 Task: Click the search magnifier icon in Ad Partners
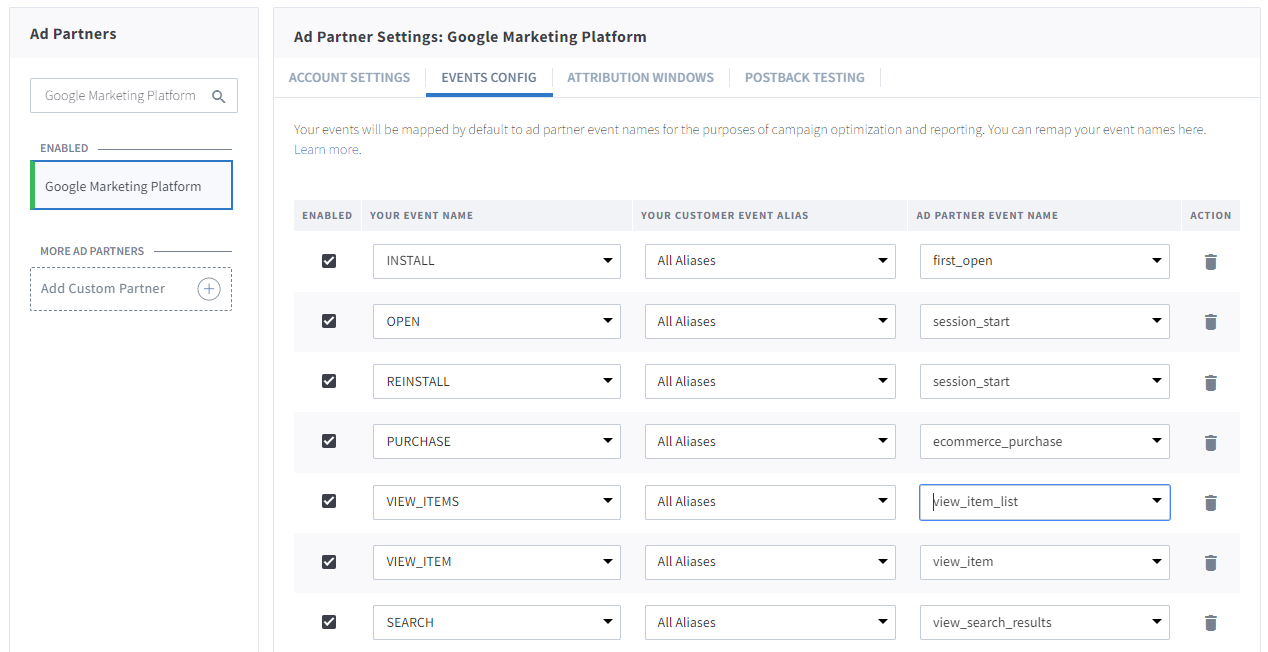point(218,96)
